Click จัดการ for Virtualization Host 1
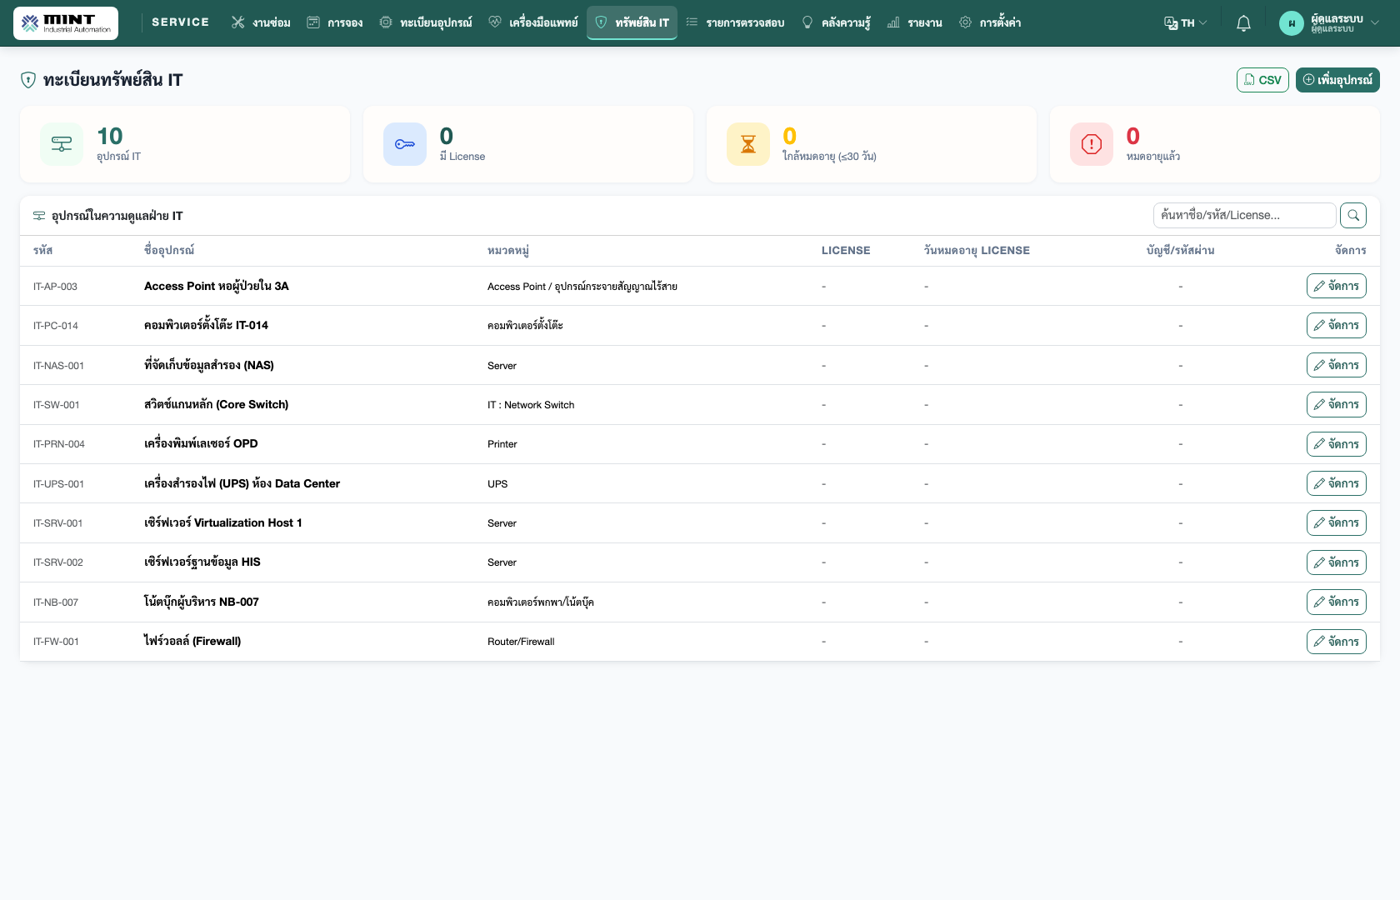1400x900 pixels. pos(1336,523)
